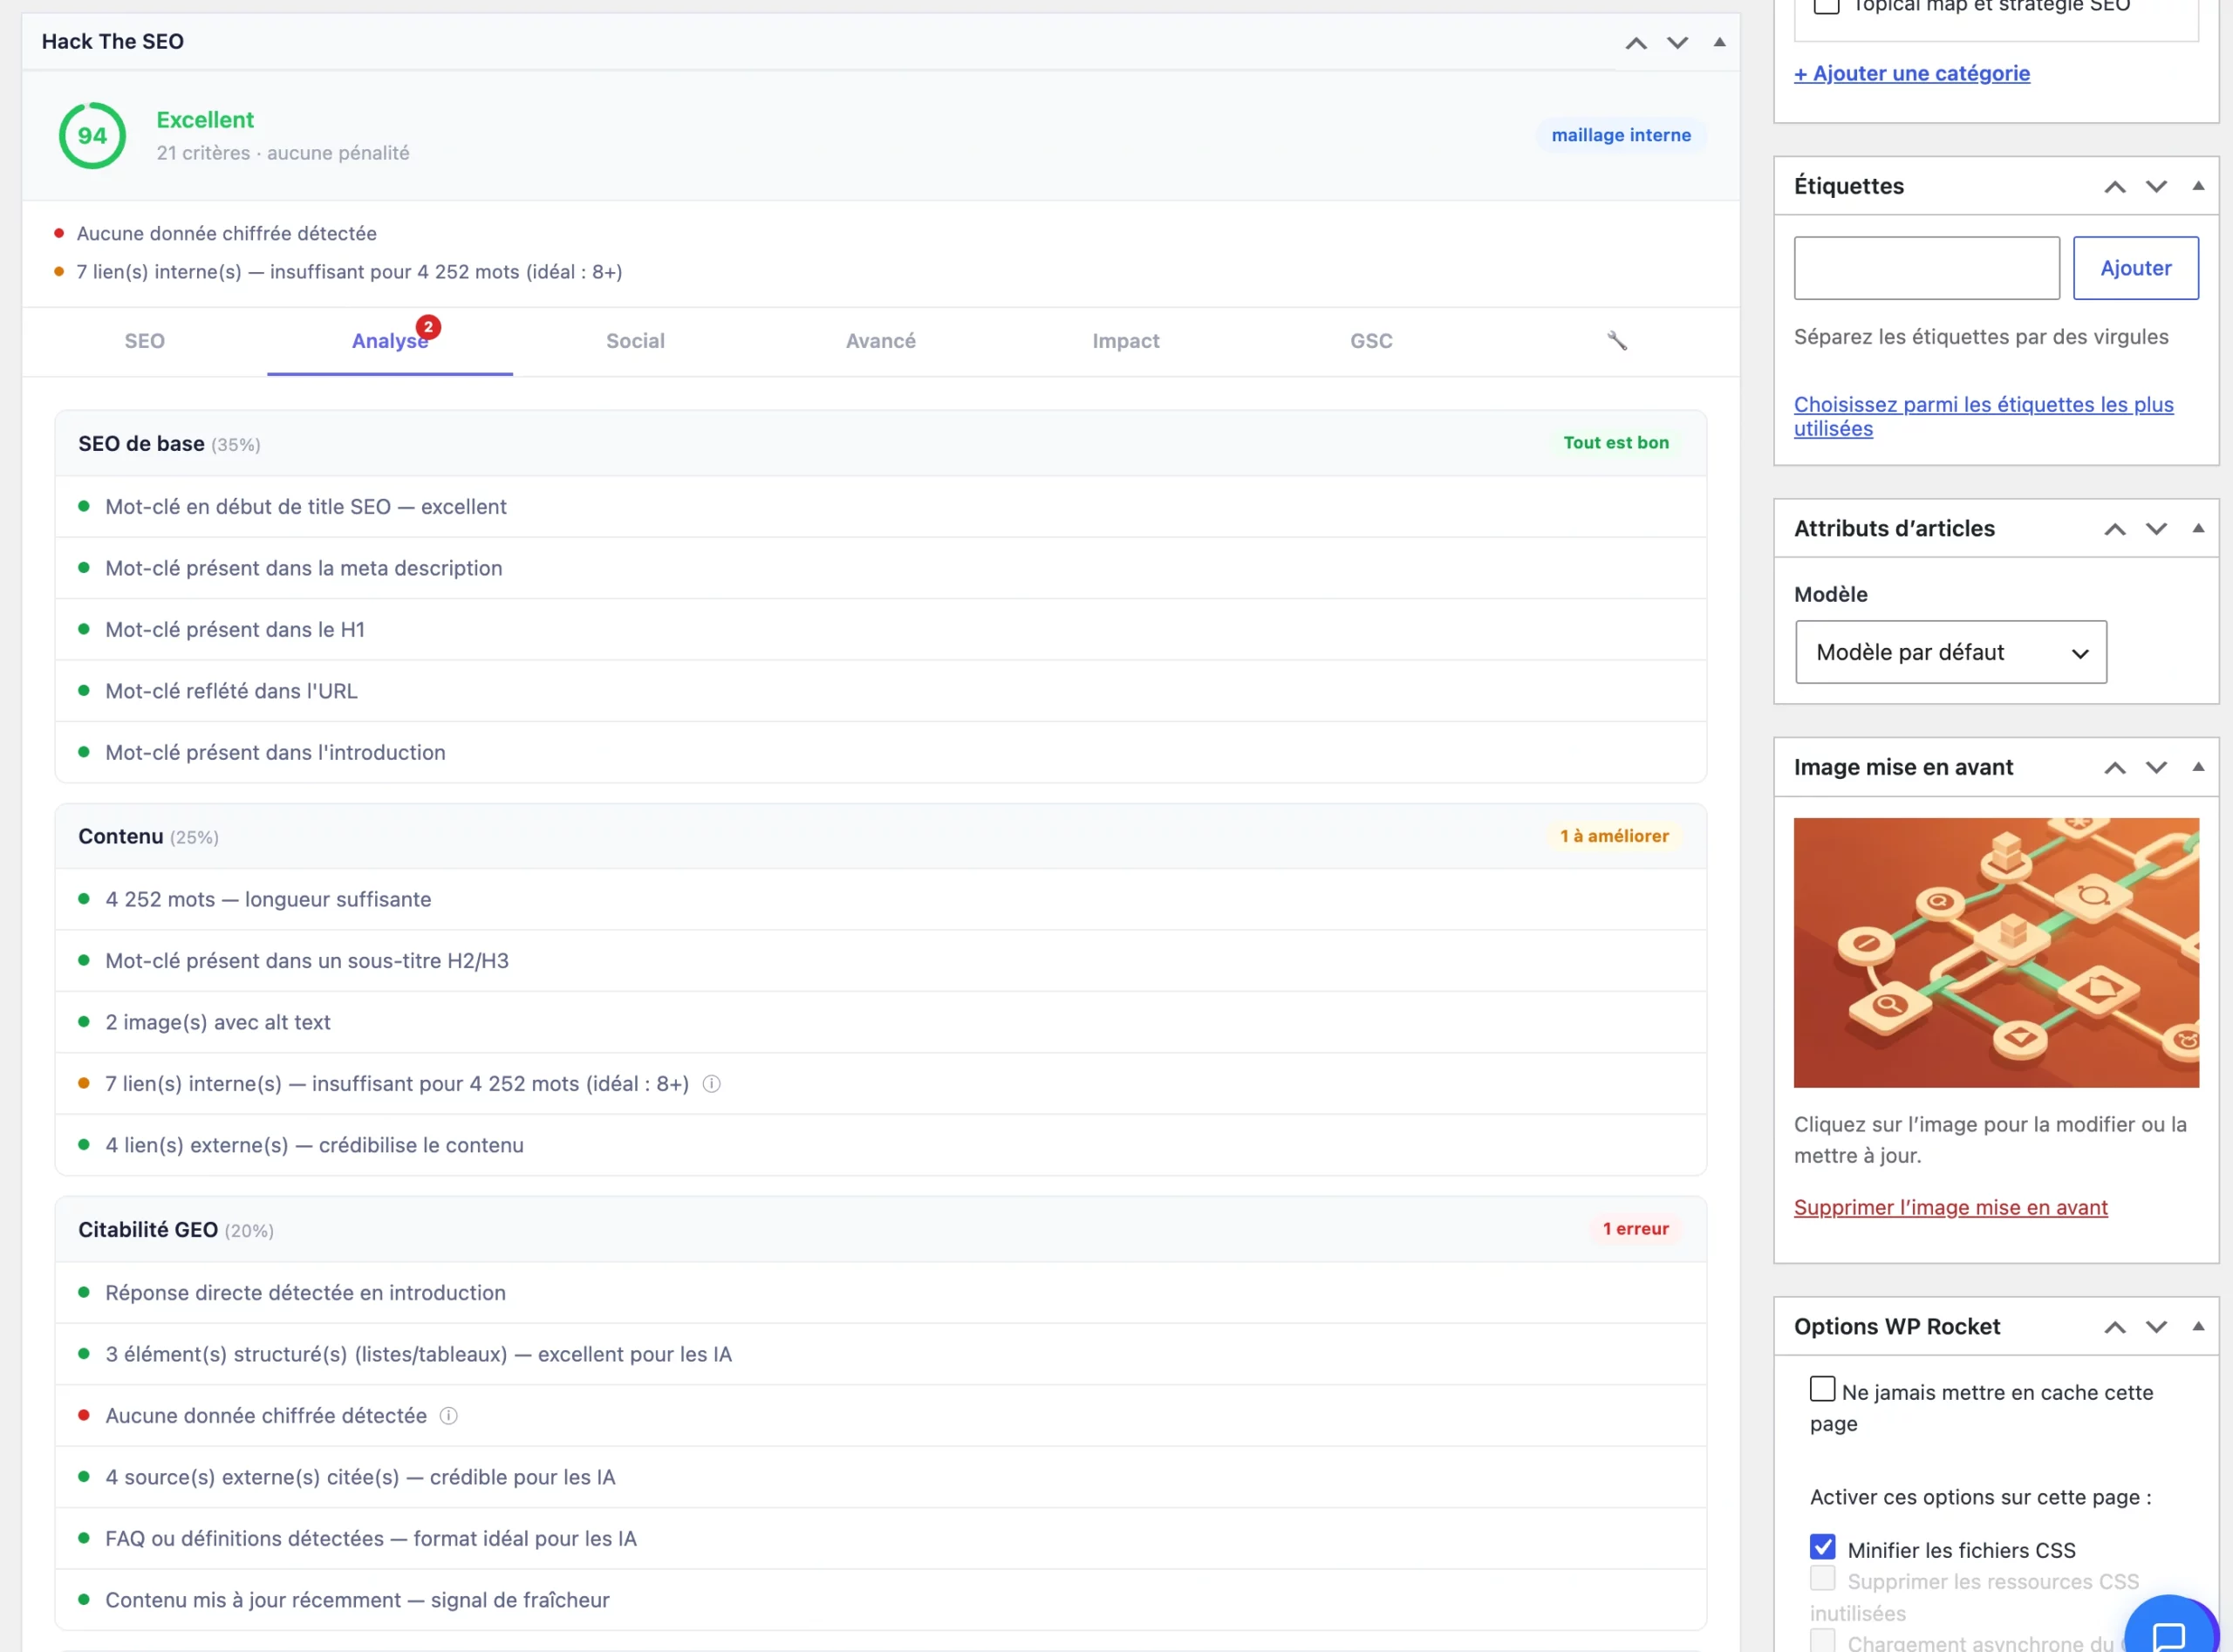Select '4 252 mots — longueur suffisante' row
2233x1652 pixels.
[881, 899]
